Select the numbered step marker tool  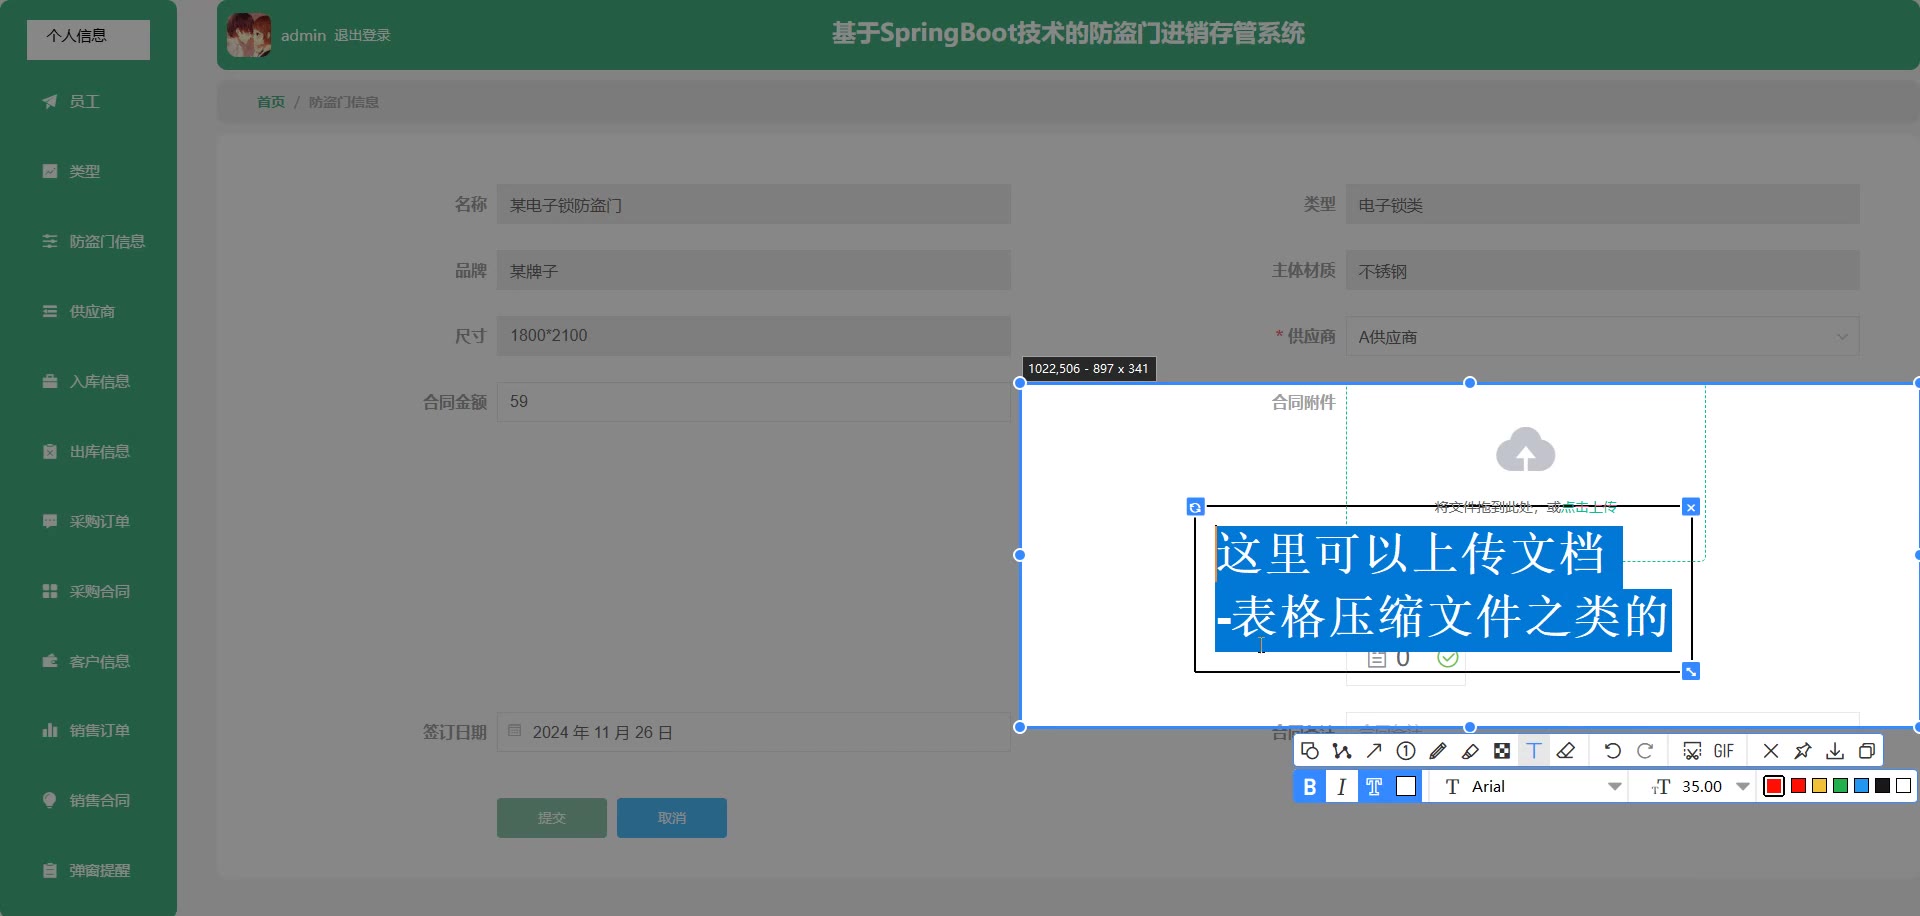coord(1406,751)
